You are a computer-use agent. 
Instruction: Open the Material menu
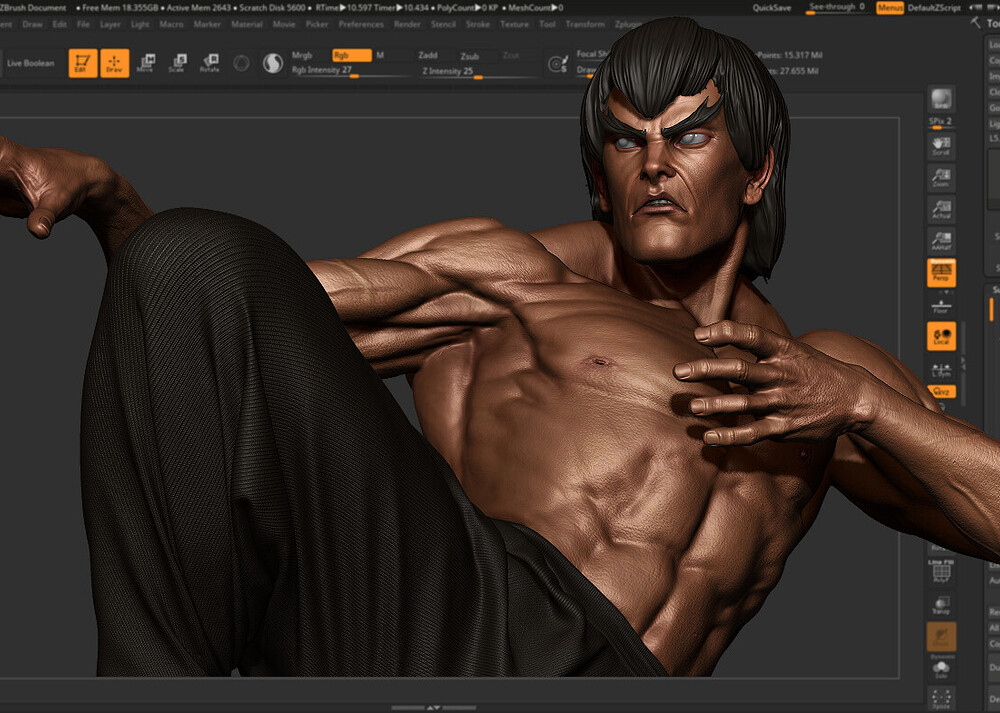pos(247,24)
